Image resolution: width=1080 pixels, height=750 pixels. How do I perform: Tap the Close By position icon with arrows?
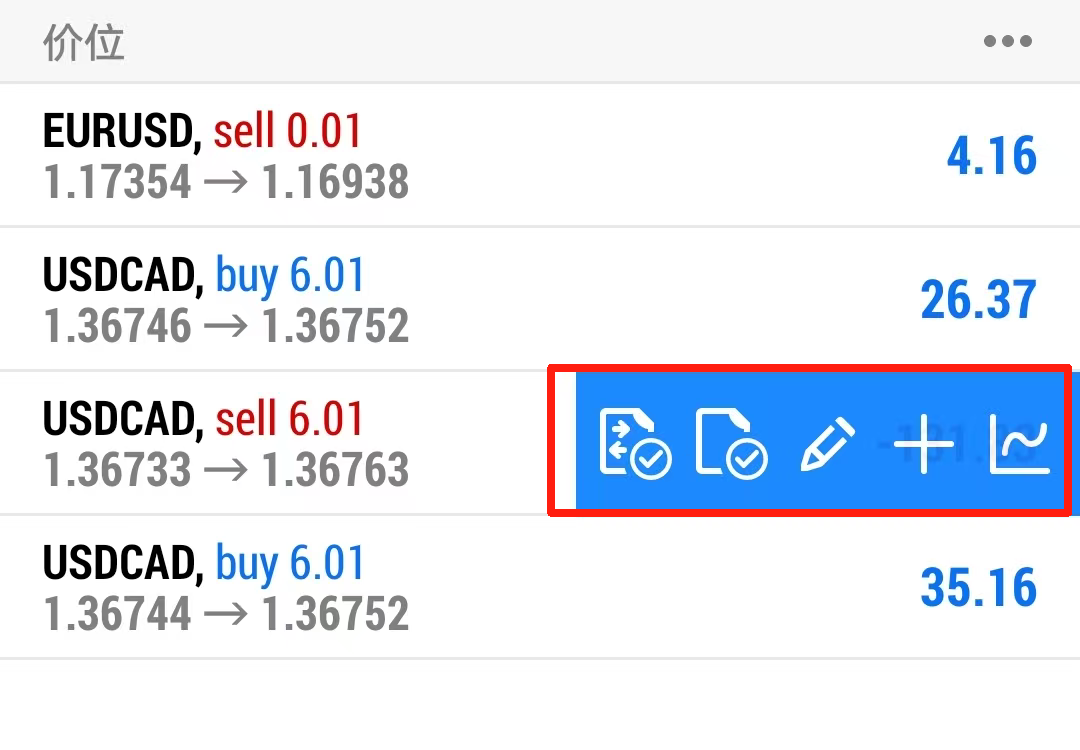pos(635,442)
